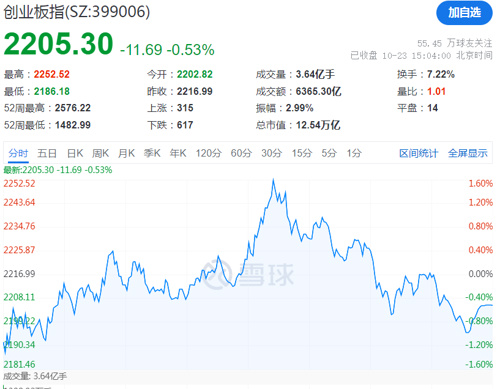Click the 量比 value 1.01
This screenshot has width=500, height=389.
point(436,91)
